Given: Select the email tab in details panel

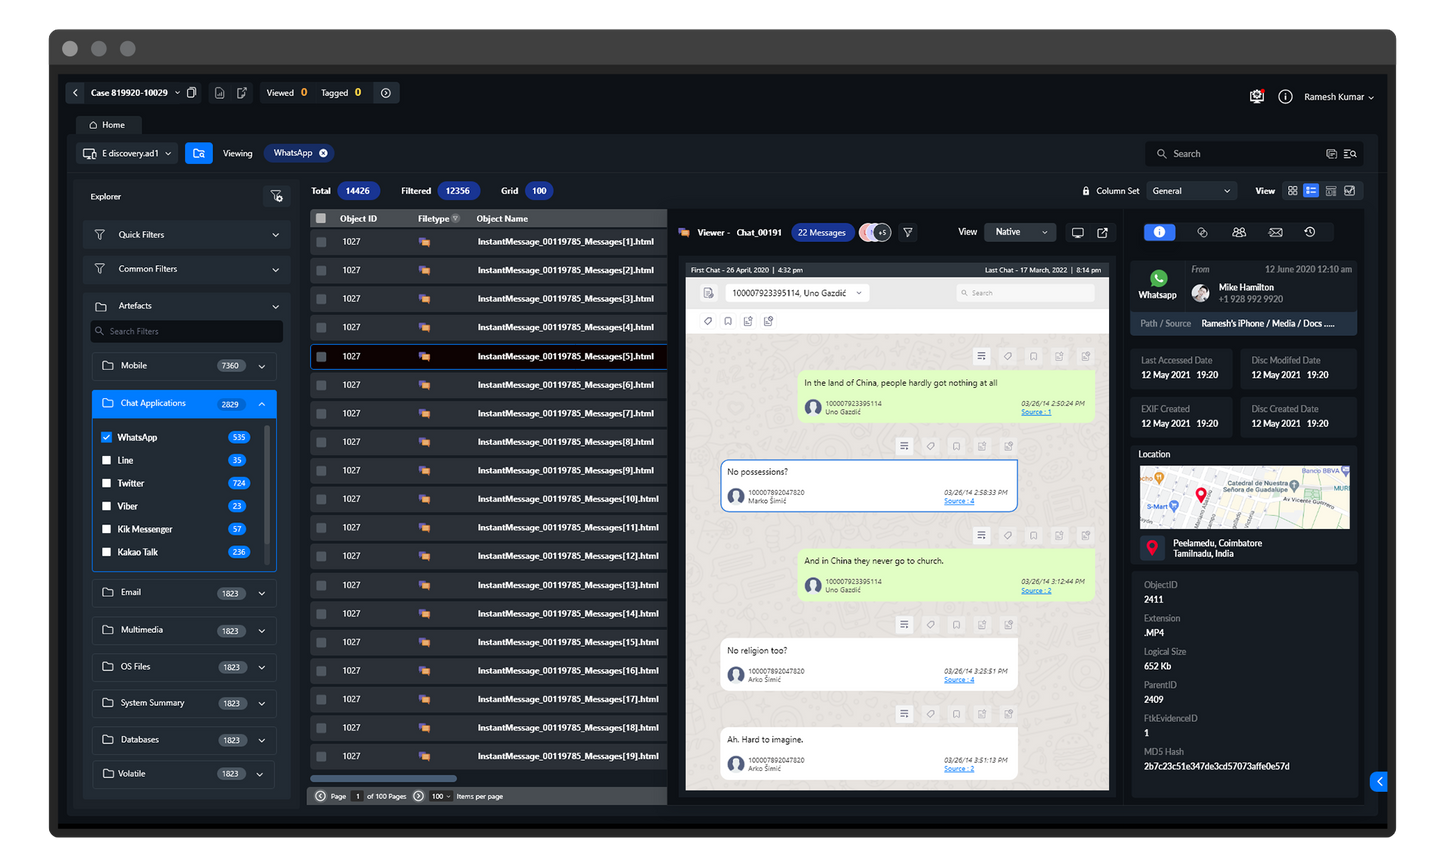Looking at the screenshot, I should click(x=1275, y=232).
